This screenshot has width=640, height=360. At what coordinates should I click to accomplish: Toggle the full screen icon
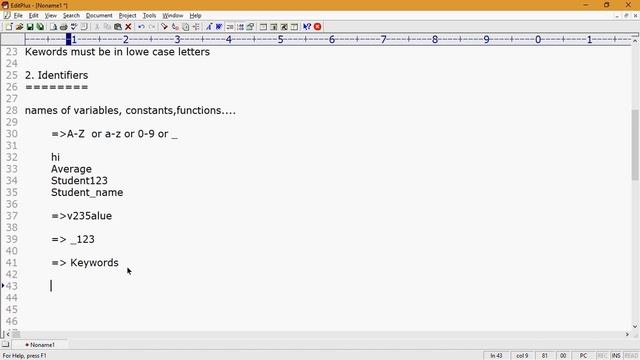tap(284, 27)
